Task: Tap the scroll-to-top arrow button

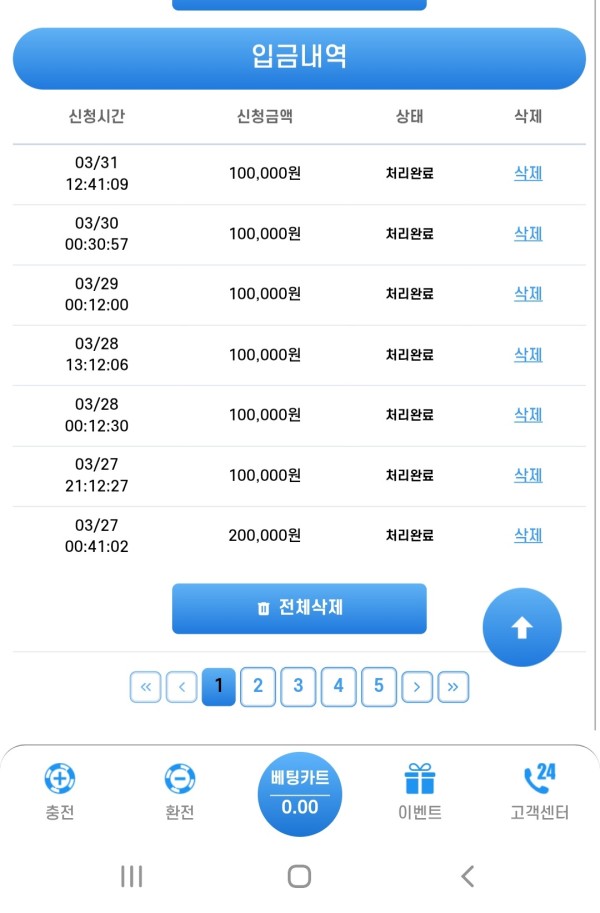Action: point(522,626)
